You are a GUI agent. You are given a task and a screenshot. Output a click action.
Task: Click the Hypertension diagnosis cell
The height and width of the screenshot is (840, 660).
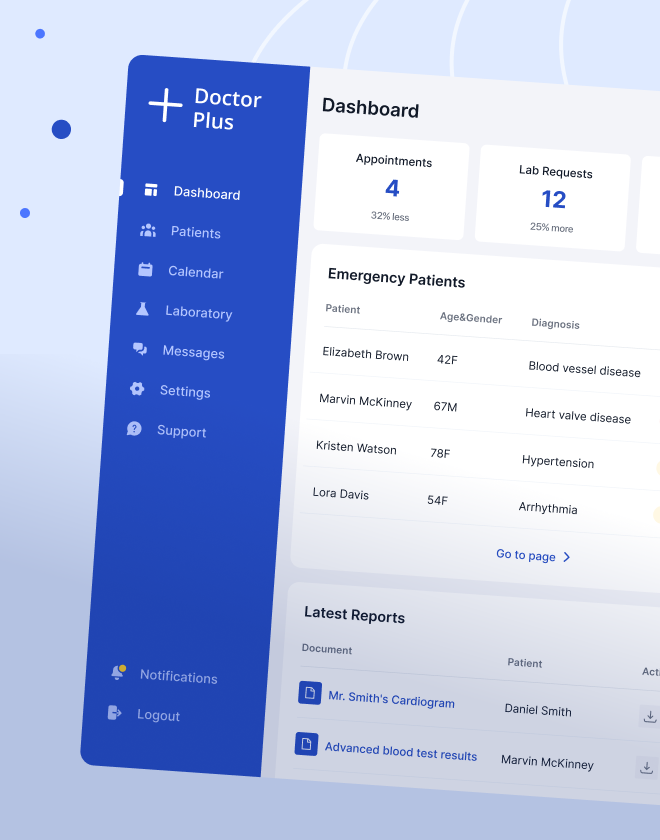[558, 461]
